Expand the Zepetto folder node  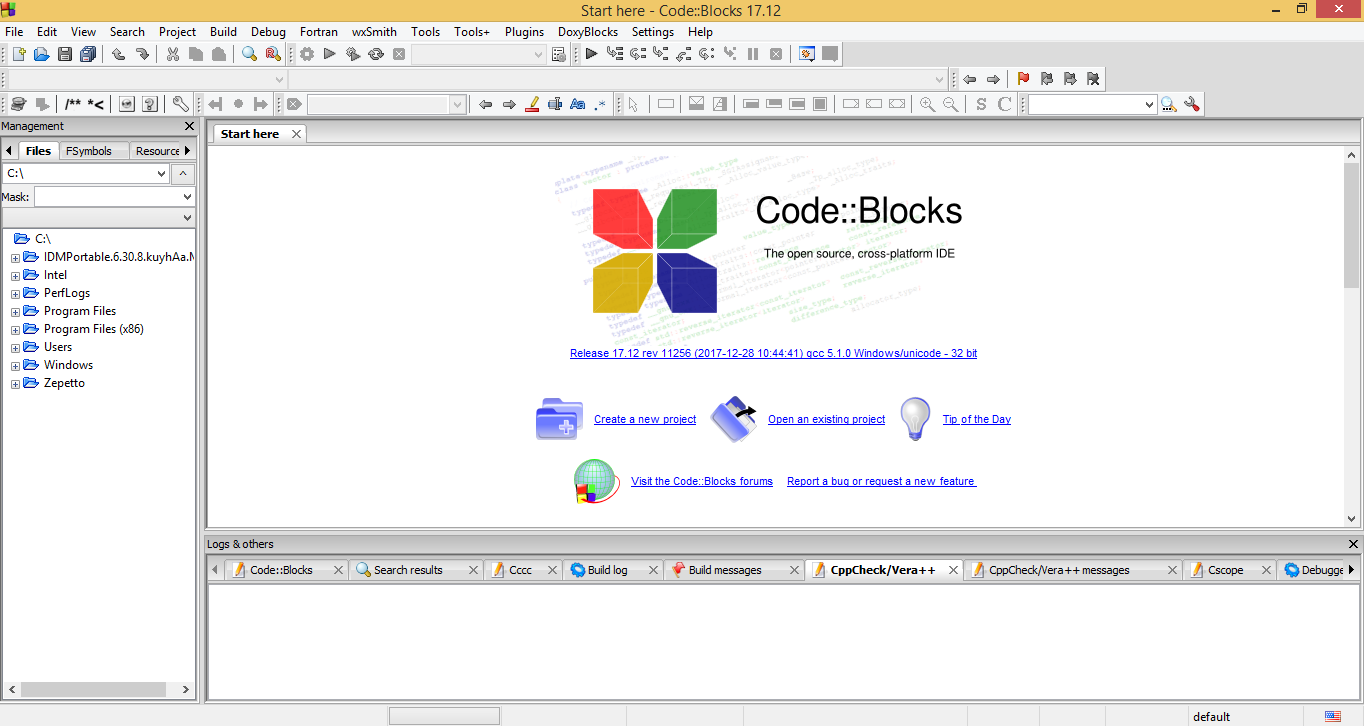coord(15,384)
